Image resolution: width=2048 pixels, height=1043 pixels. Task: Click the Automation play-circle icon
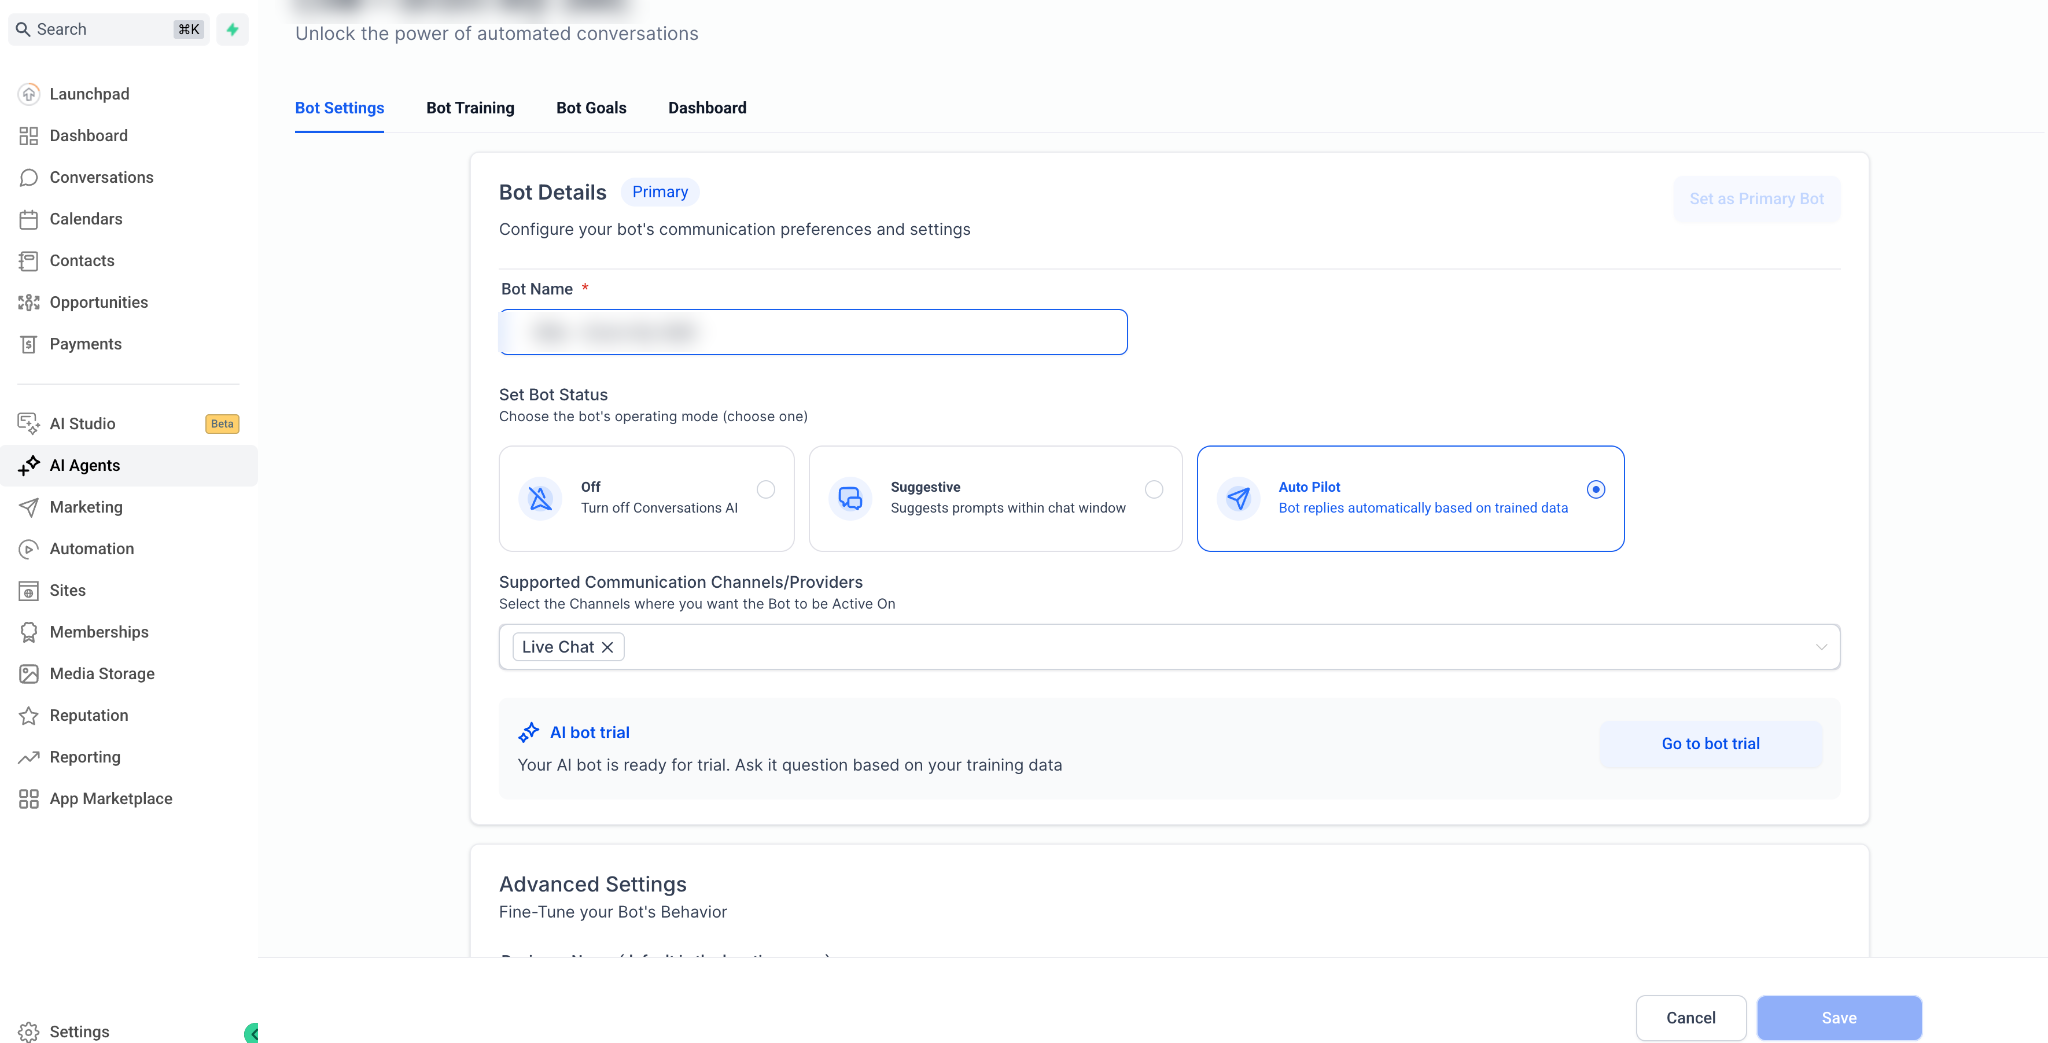pyautogui.click(x=29, y=549)
